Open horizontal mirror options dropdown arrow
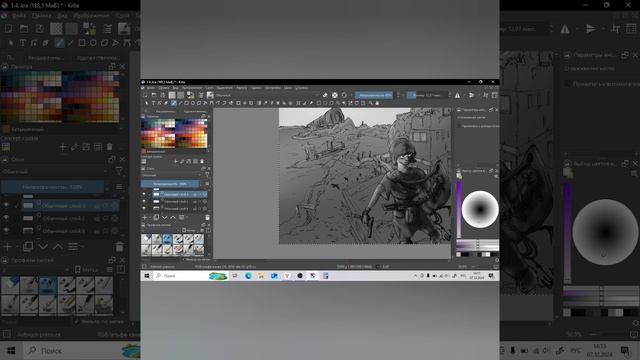Image resolution: width=640 pixels, height=360 pixels. (x=464, y=95)
